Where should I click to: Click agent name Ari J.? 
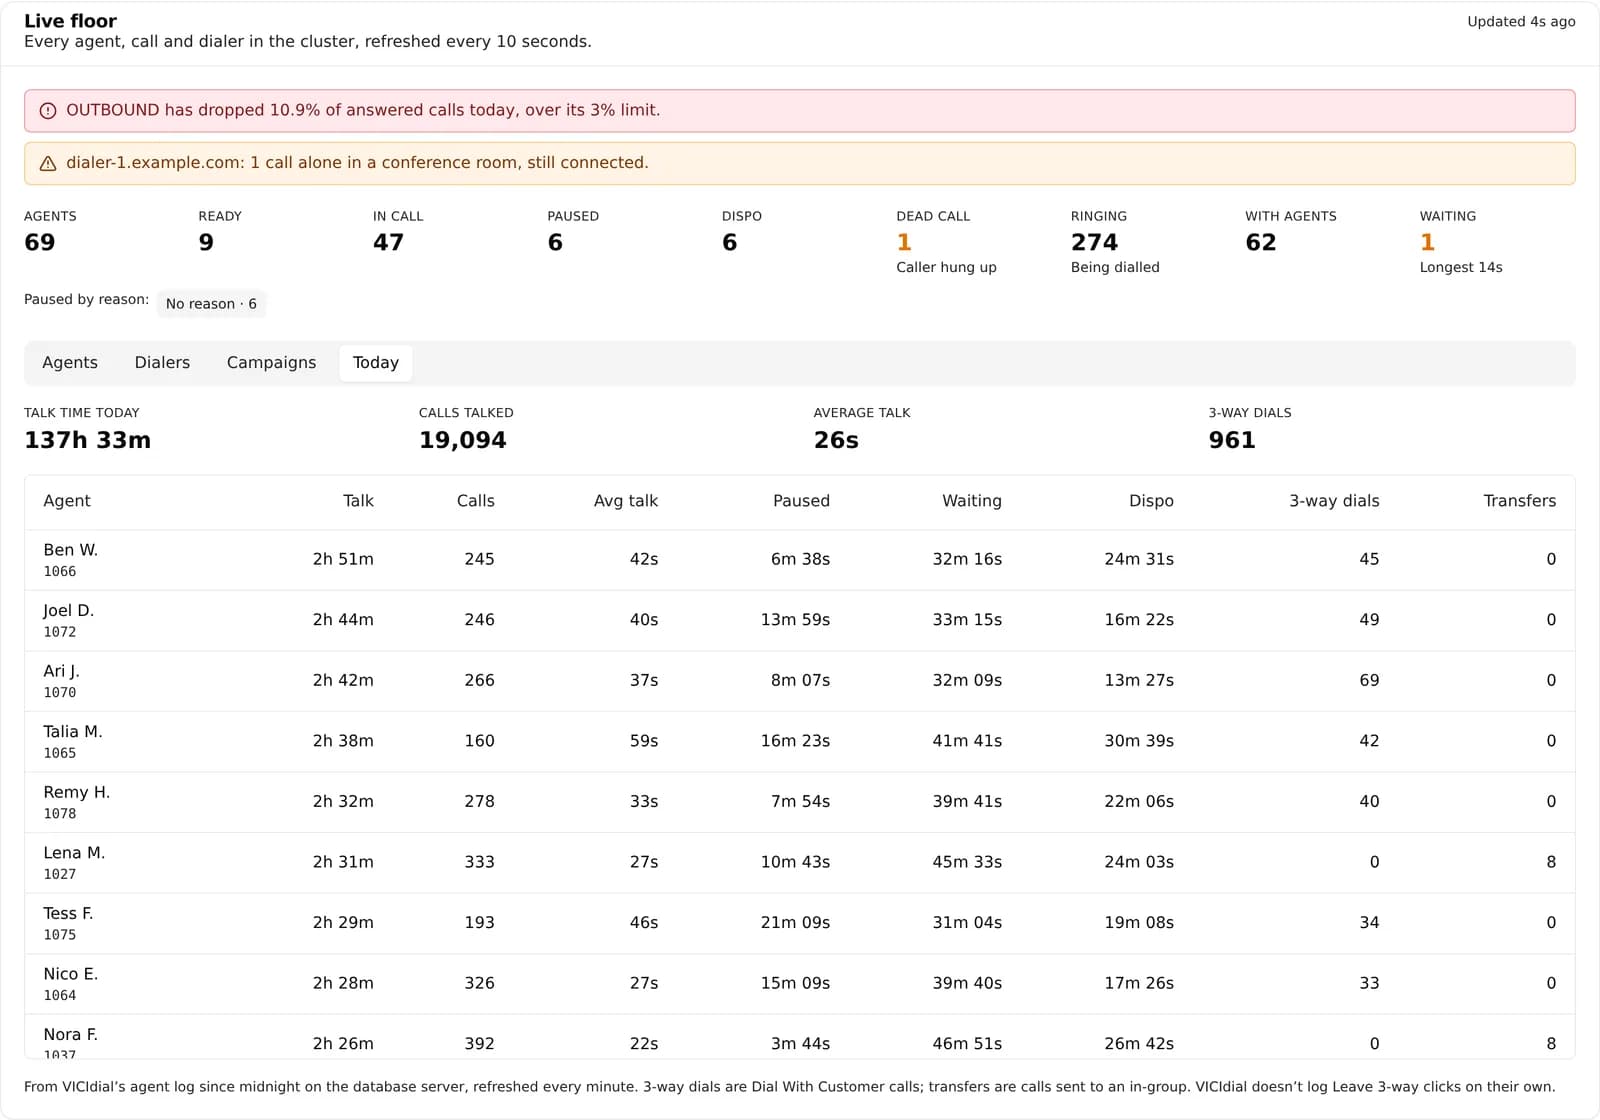coord(61,671)
